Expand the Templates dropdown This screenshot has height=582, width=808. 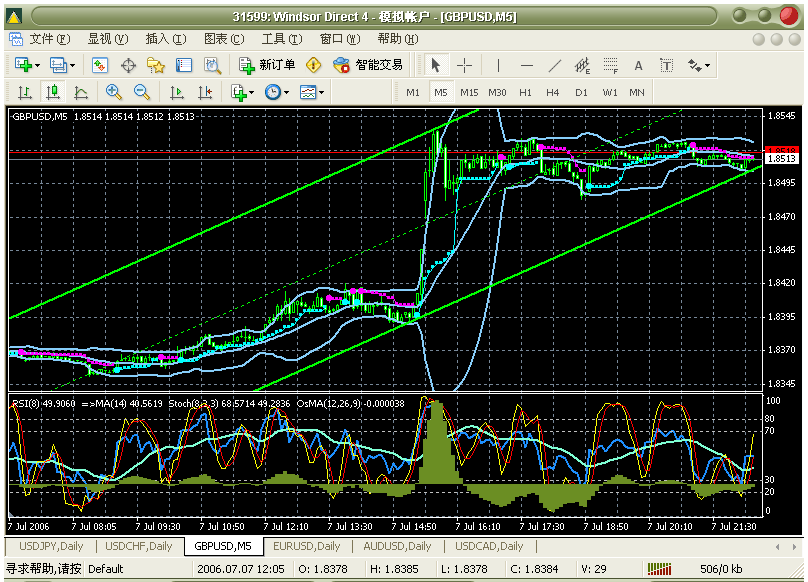pyautogui.click(x=313, y=92)
